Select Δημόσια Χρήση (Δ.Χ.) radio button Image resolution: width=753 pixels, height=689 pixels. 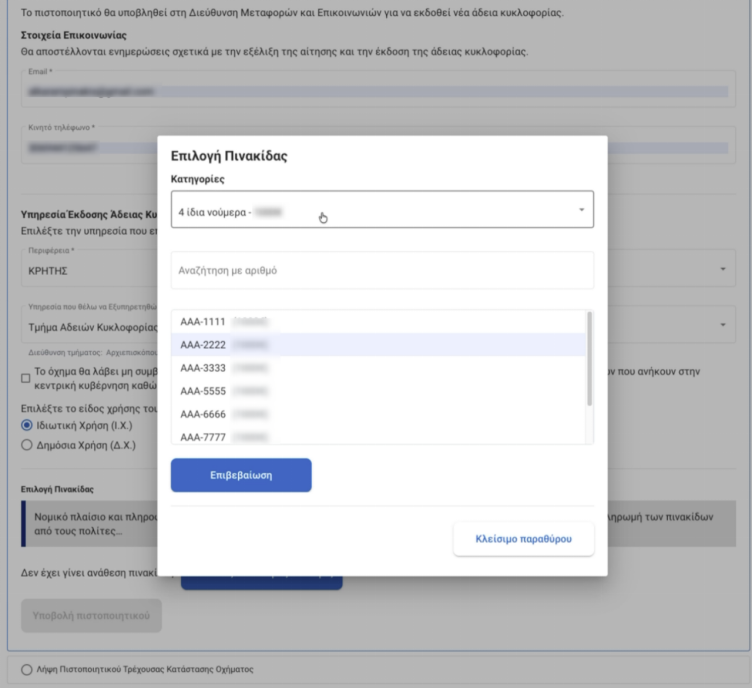[27, 445]
